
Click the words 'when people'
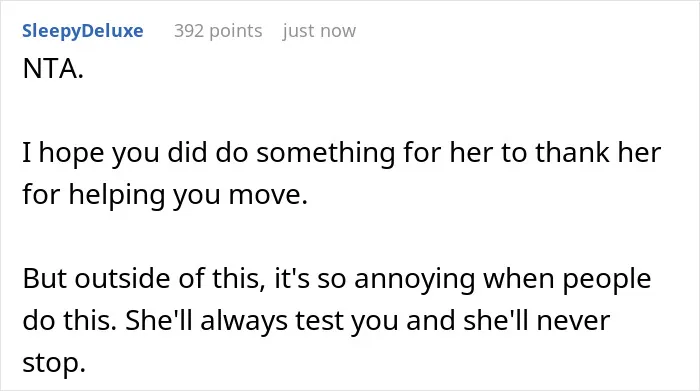(567, 279)
